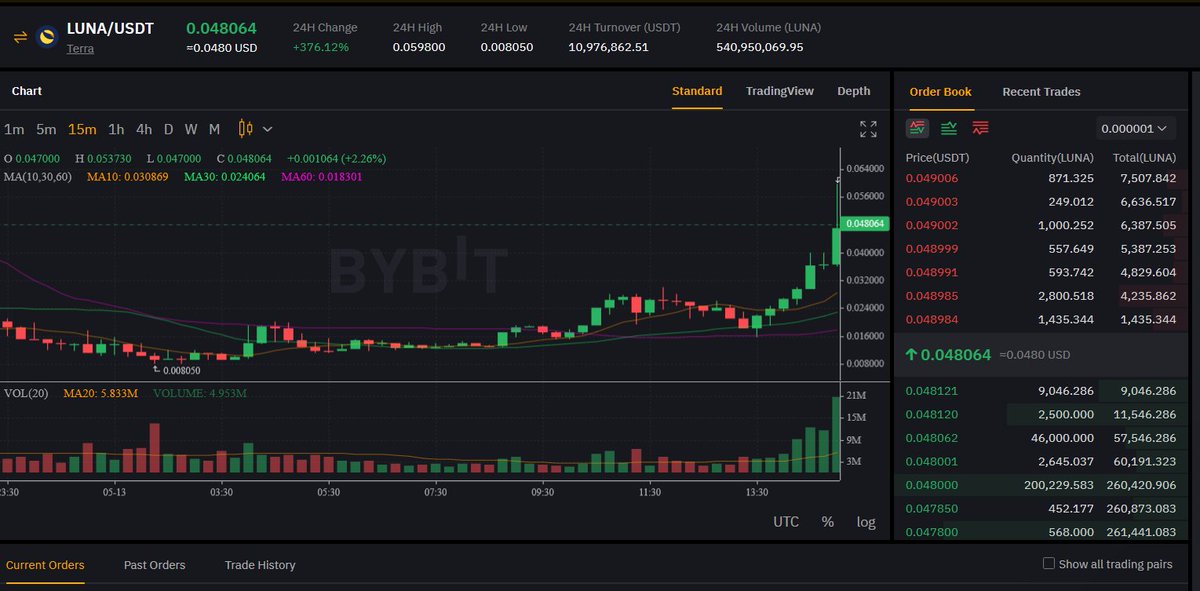Switch to TradingView chart tab
The width and height of the screenshot is (1200, 591).
click(x=780, y=91)
